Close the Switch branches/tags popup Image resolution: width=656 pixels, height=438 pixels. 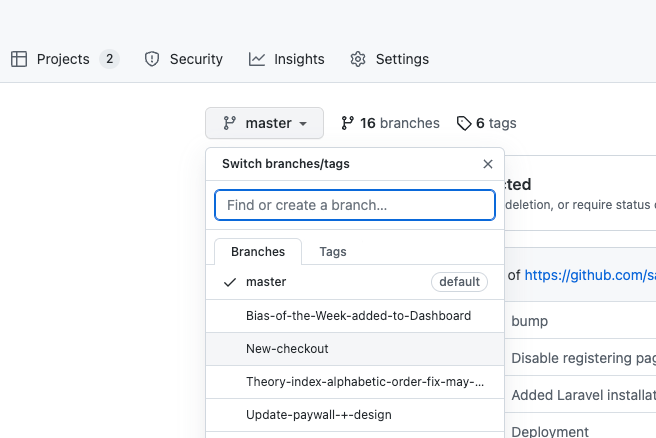tap(488, 164)
